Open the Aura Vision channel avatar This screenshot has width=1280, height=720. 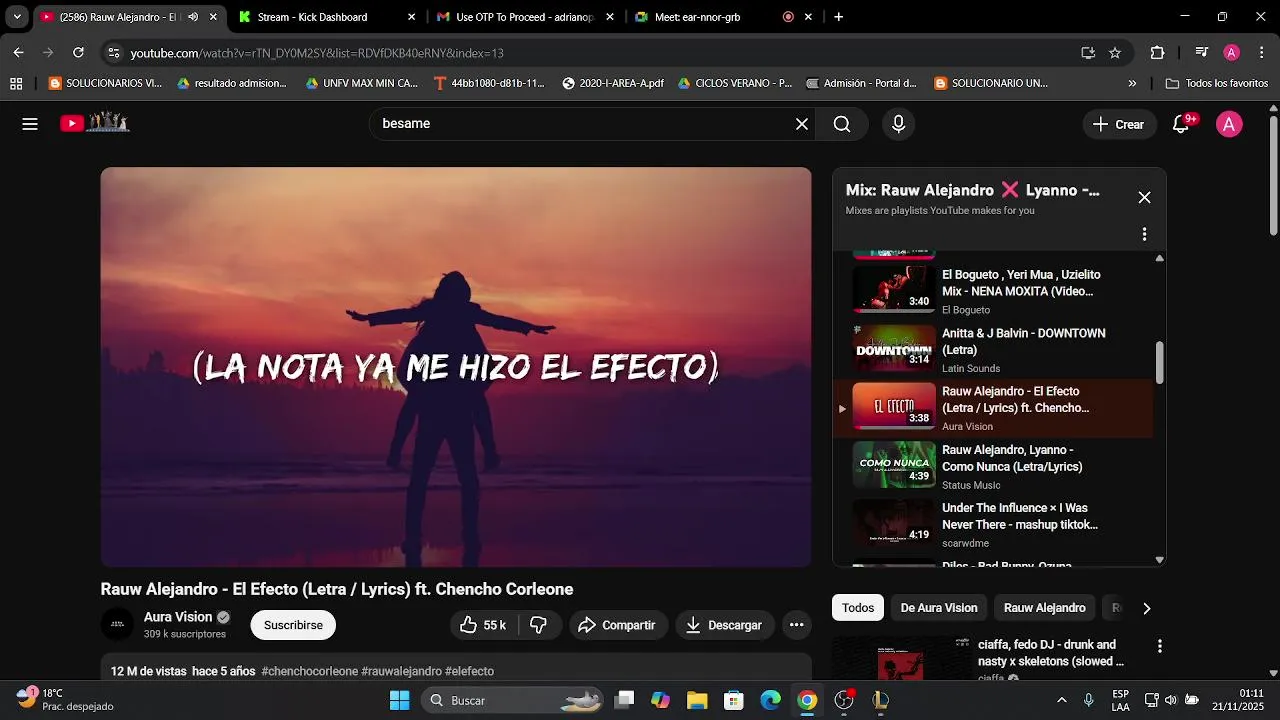pyautogui.click(x=117, y=624)
